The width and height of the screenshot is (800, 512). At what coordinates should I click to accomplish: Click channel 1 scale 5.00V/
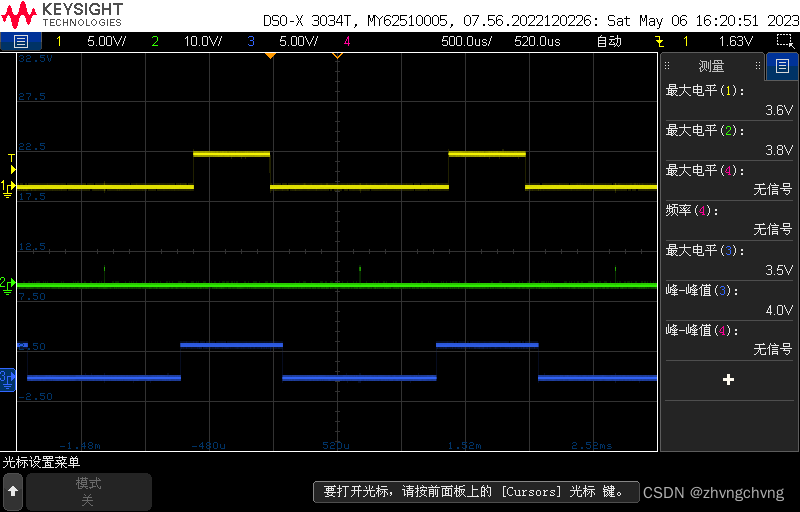tap(107, 41)
